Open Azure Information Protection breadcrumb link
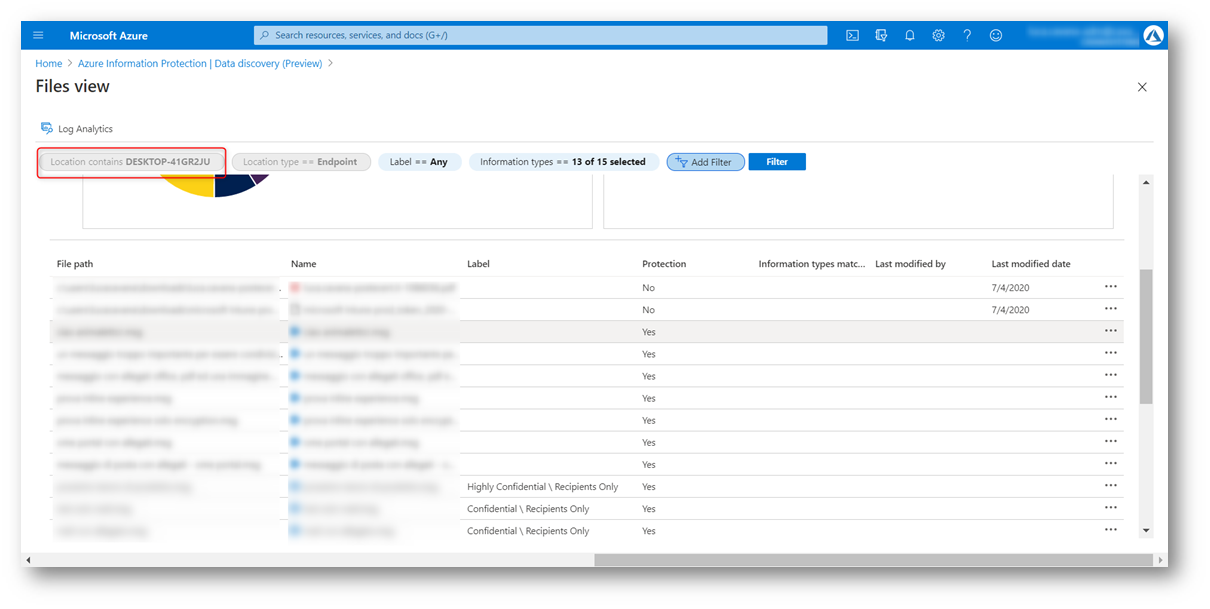 (200, 63)
